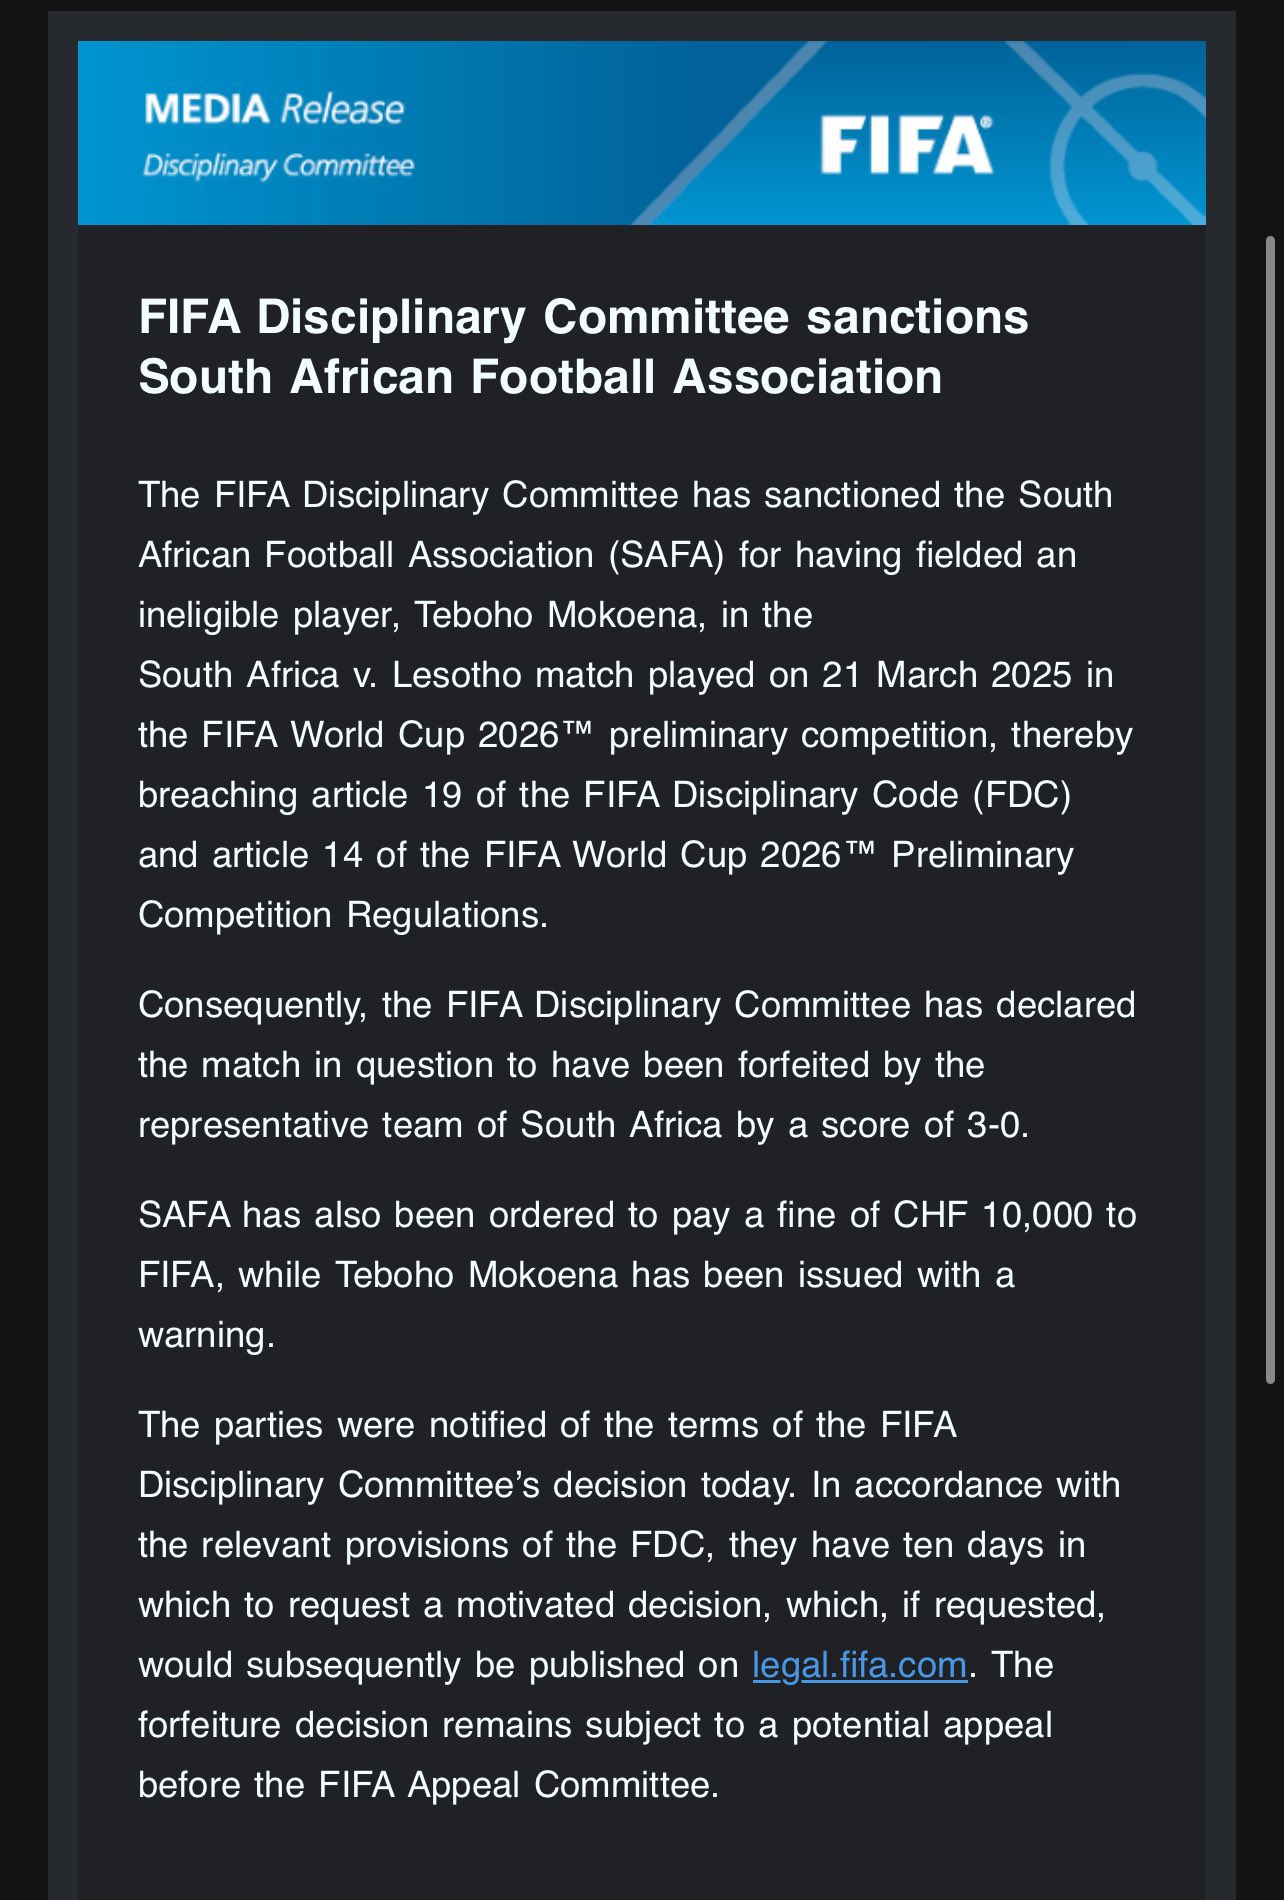Click the word "warning." in the third paragraph
Screen dimensions: 1284x1900
coord(206,1335)
